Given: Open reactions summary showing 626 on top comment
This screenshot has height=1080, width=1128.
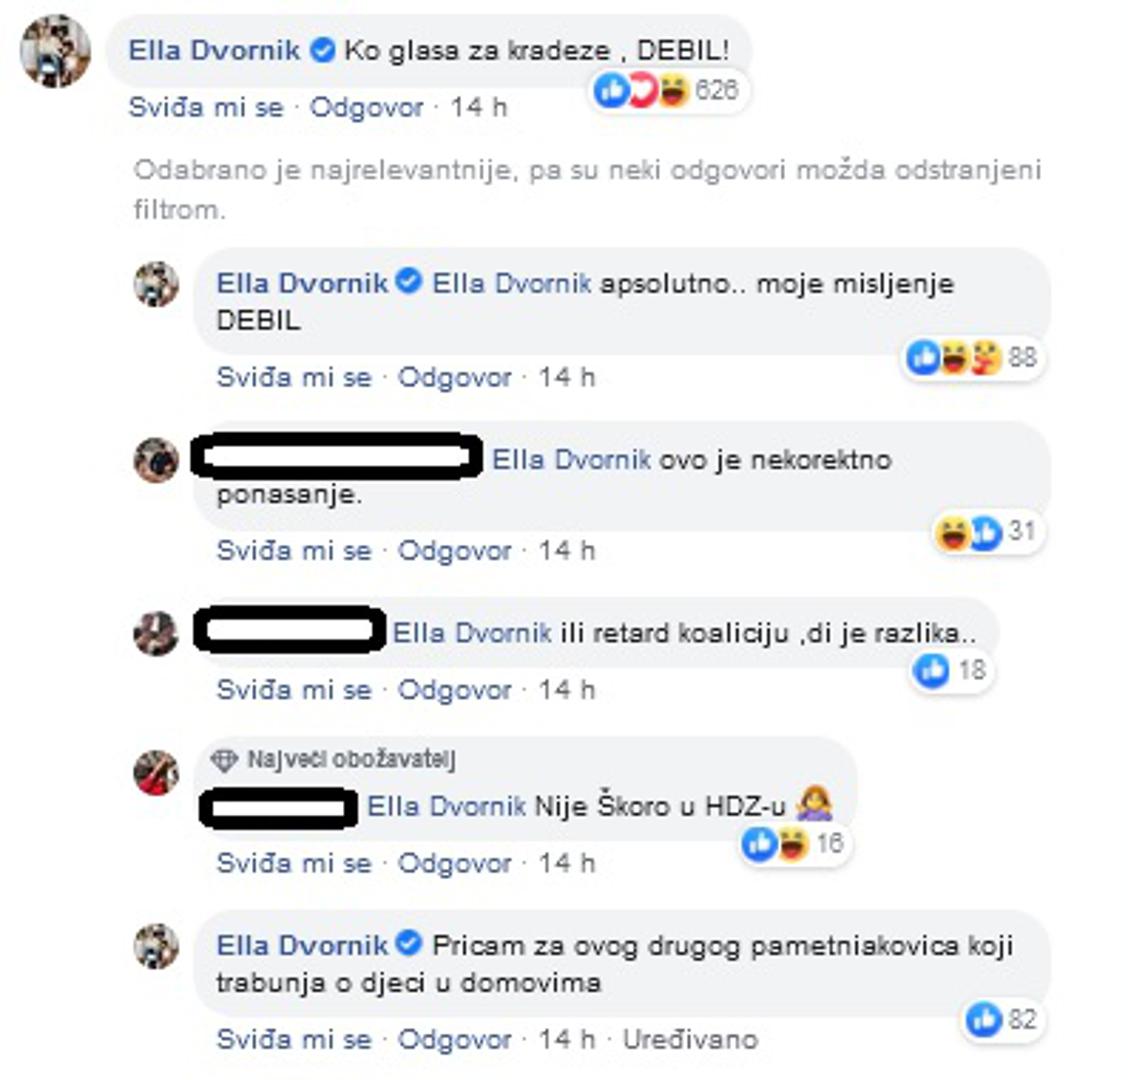Looking at the screenshot, I should pos(668,91).
